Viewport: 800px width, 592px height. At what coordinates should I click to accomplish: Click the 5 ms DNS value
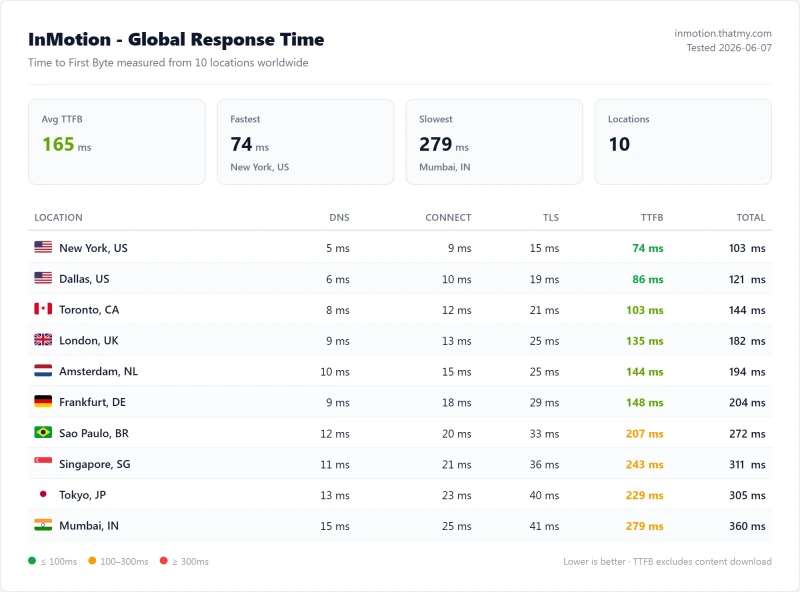(x=338, y=248)
